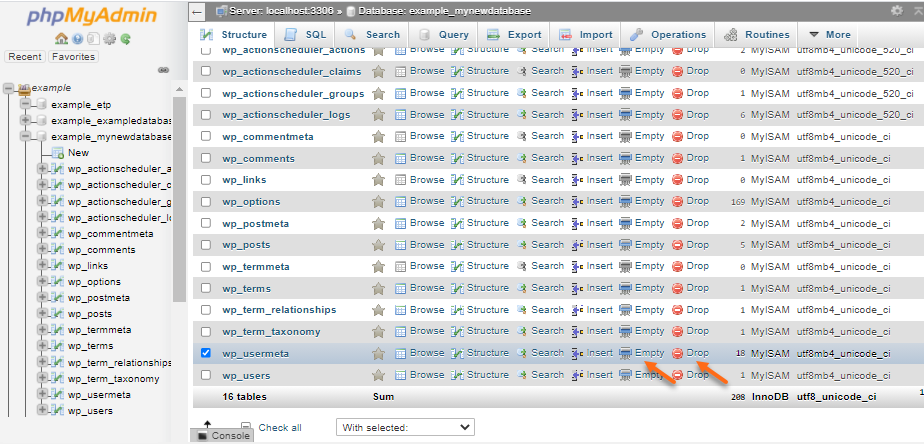Select wp_posts in the navigation tree

pyautogui.click(x=90, y=314)
